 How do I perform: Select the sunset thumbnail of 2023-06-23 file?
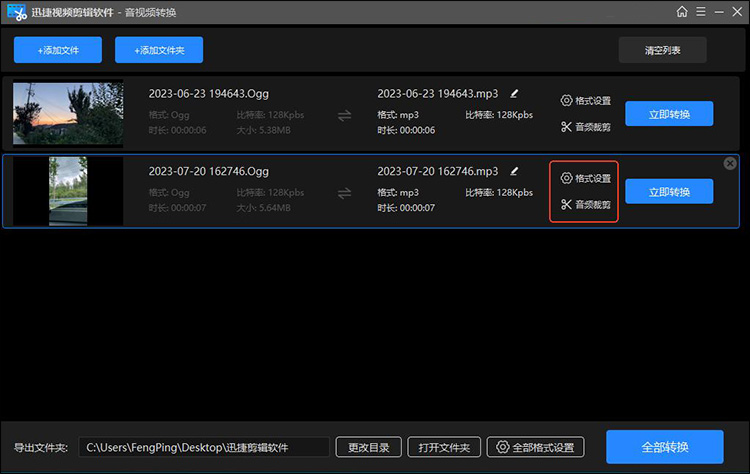[68, 113]
